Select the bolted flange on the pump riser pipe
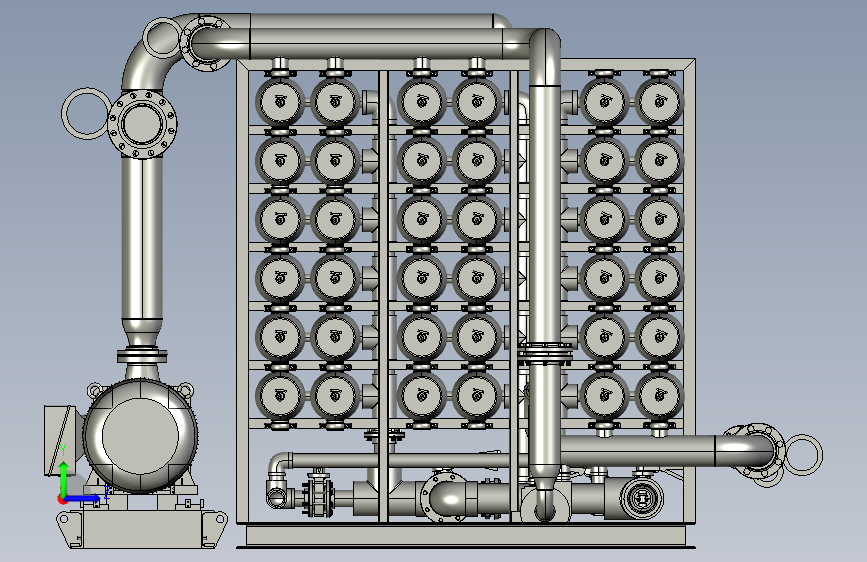 (142, 124)
